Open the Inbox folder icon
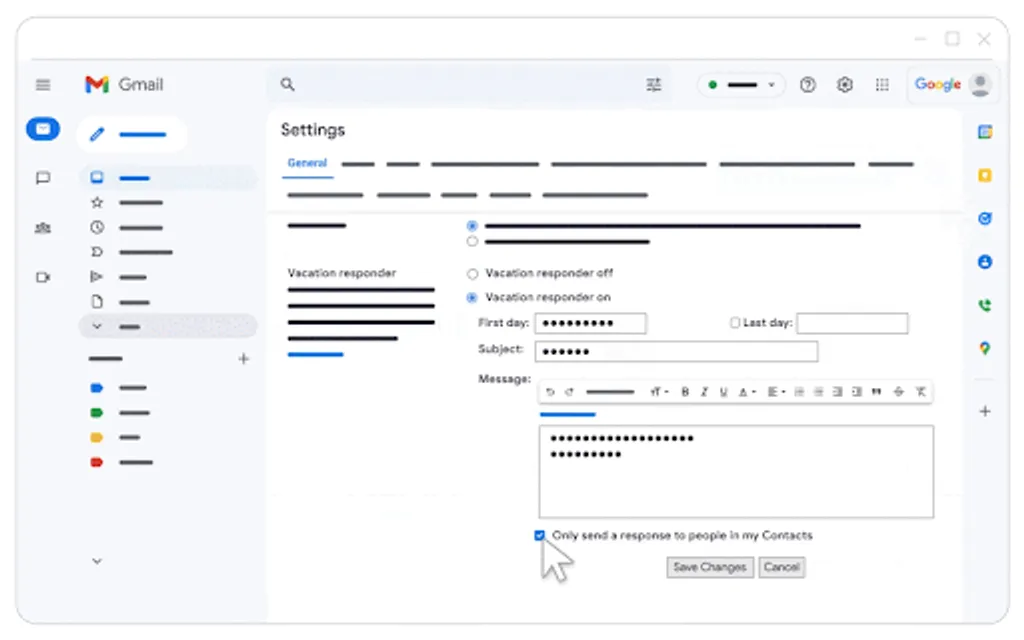 coord(97,177)
